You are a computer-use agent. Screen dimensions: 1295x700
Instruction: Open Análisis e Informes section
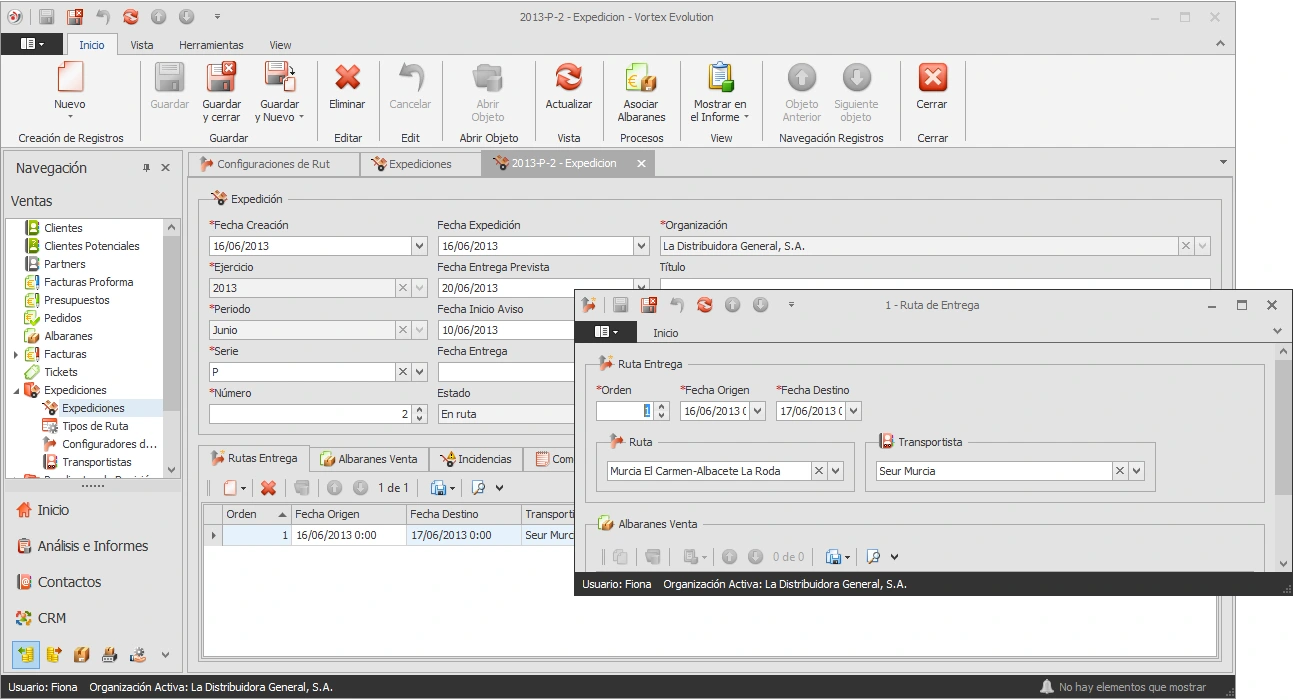tap(92, 546)
